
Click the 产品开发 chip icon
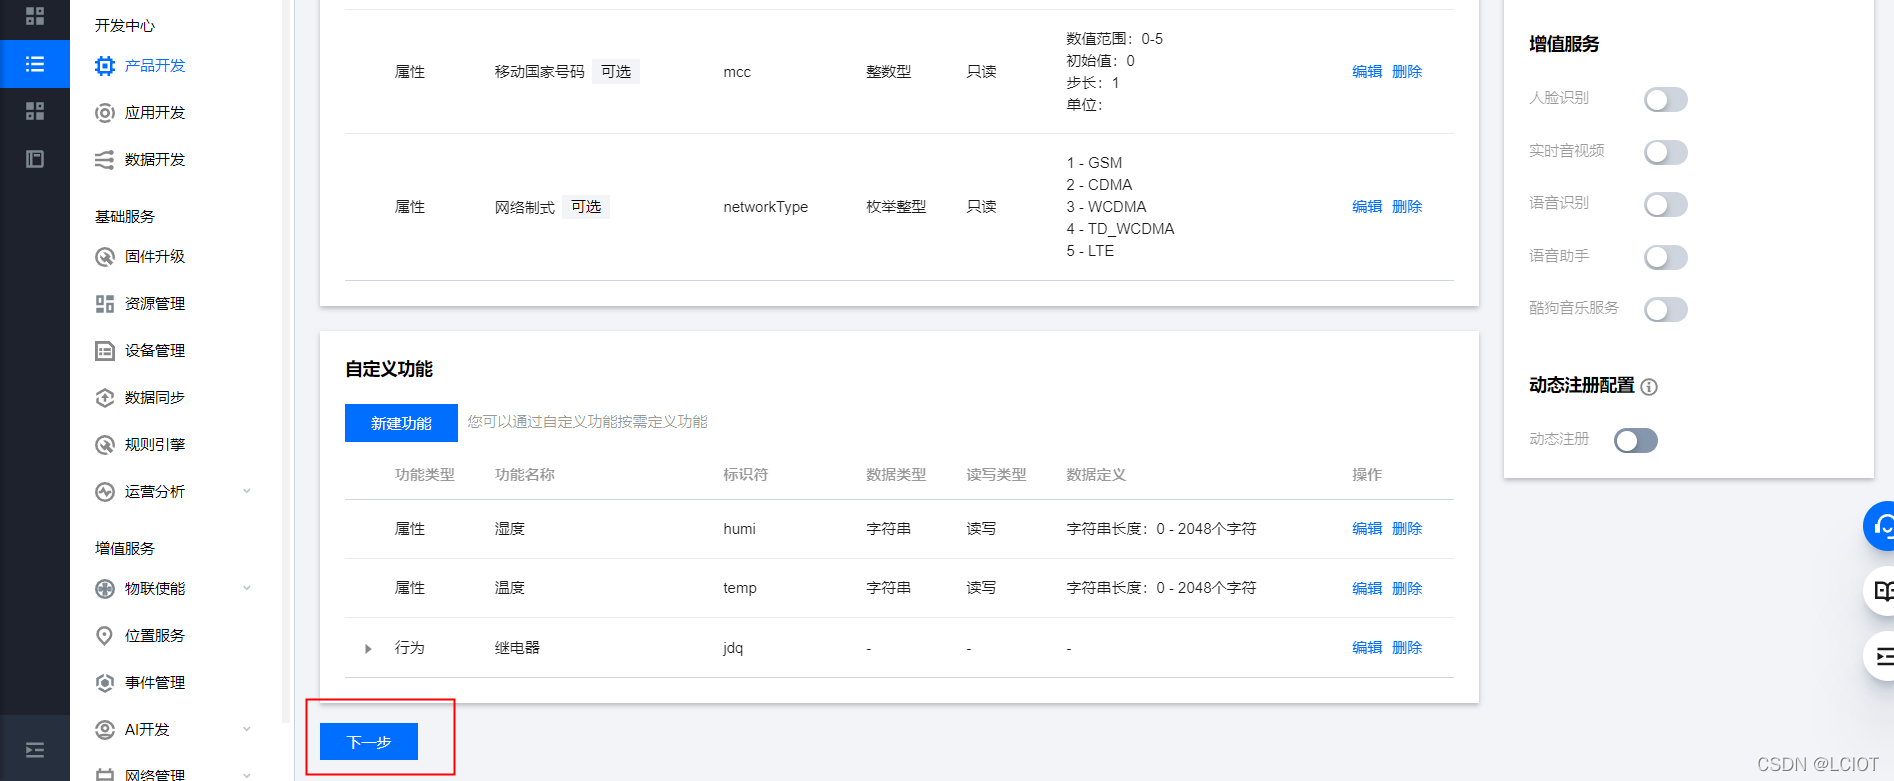105,66
